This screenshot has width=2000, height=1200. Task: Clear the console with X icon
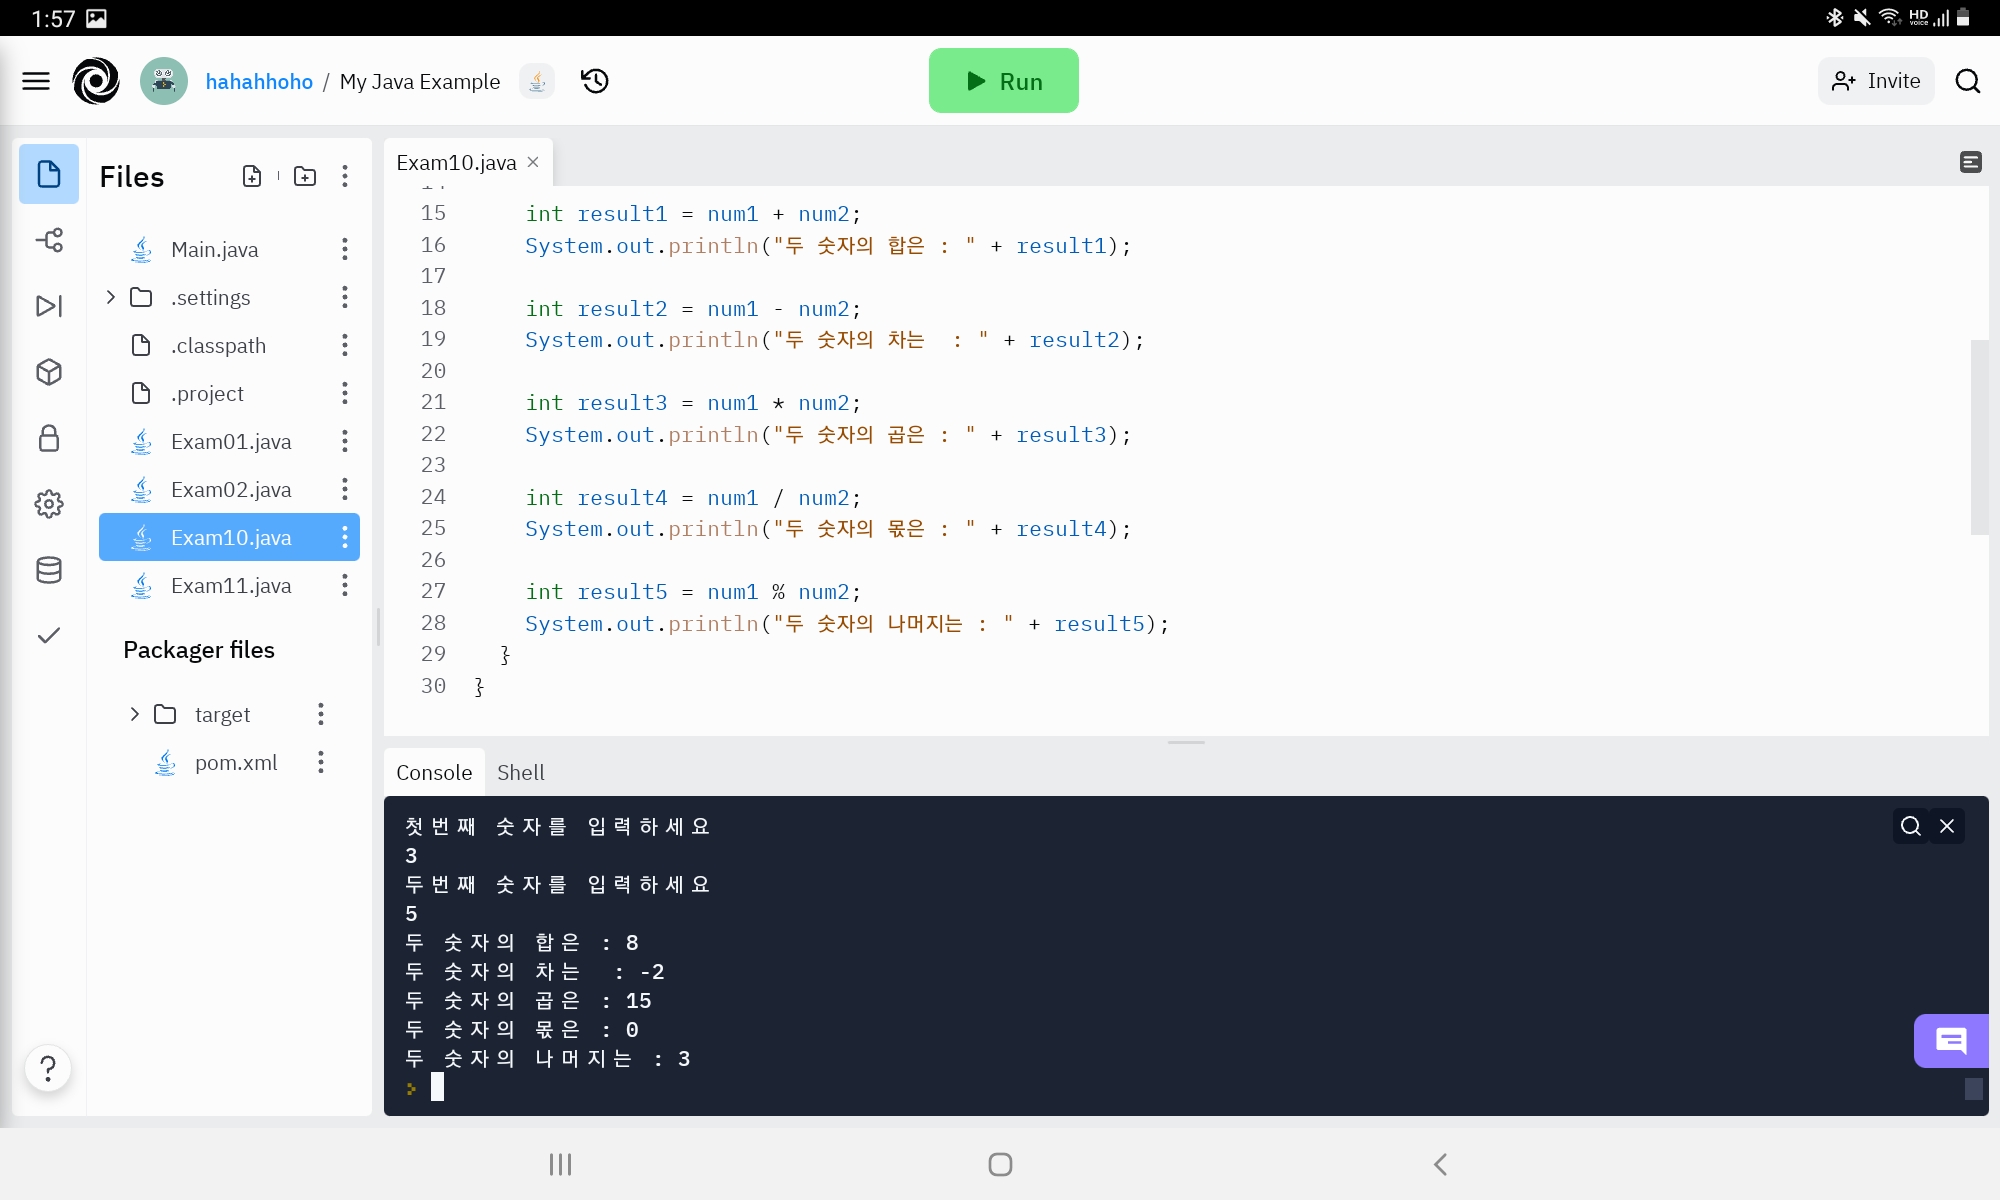[1947, 826]
